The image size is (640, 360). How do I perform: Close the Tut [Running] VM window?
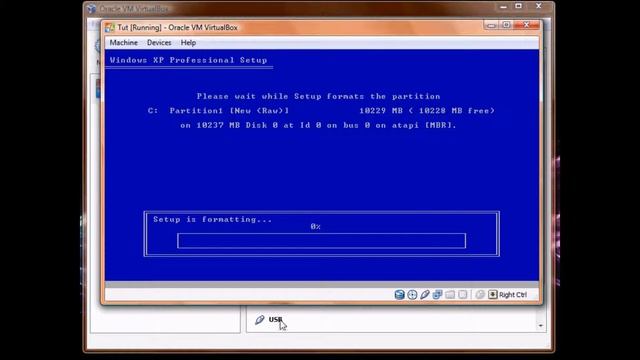pyautogui.click(x=527, y=25)
